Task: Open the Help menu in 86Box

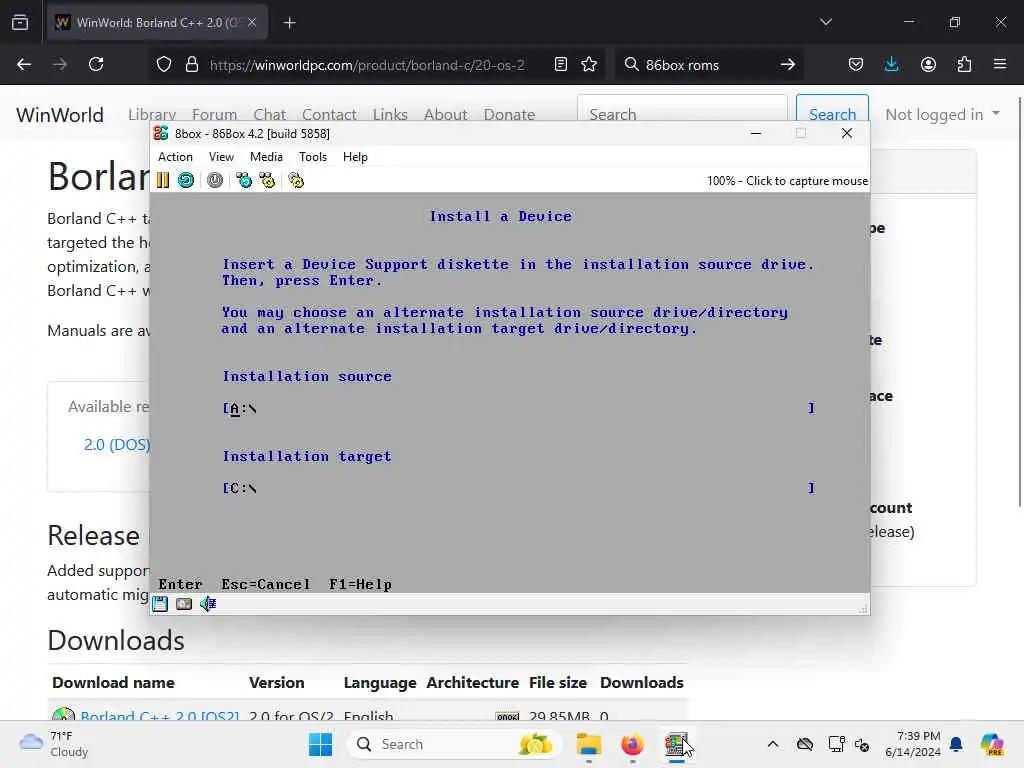Action: point(355,157)
